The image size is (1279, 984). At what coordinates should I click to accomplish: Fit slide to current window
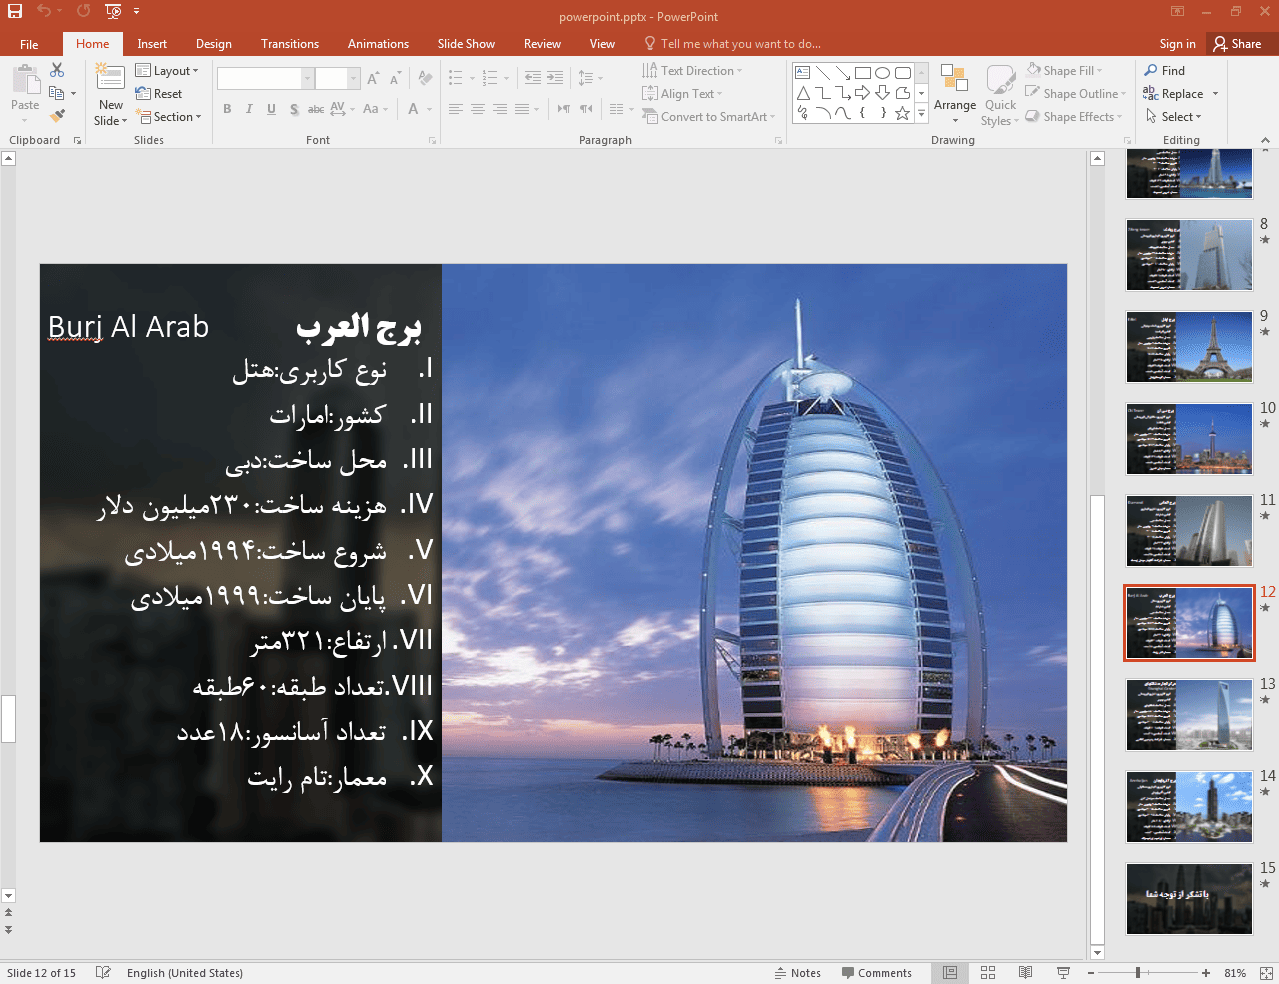point(1266,973)
